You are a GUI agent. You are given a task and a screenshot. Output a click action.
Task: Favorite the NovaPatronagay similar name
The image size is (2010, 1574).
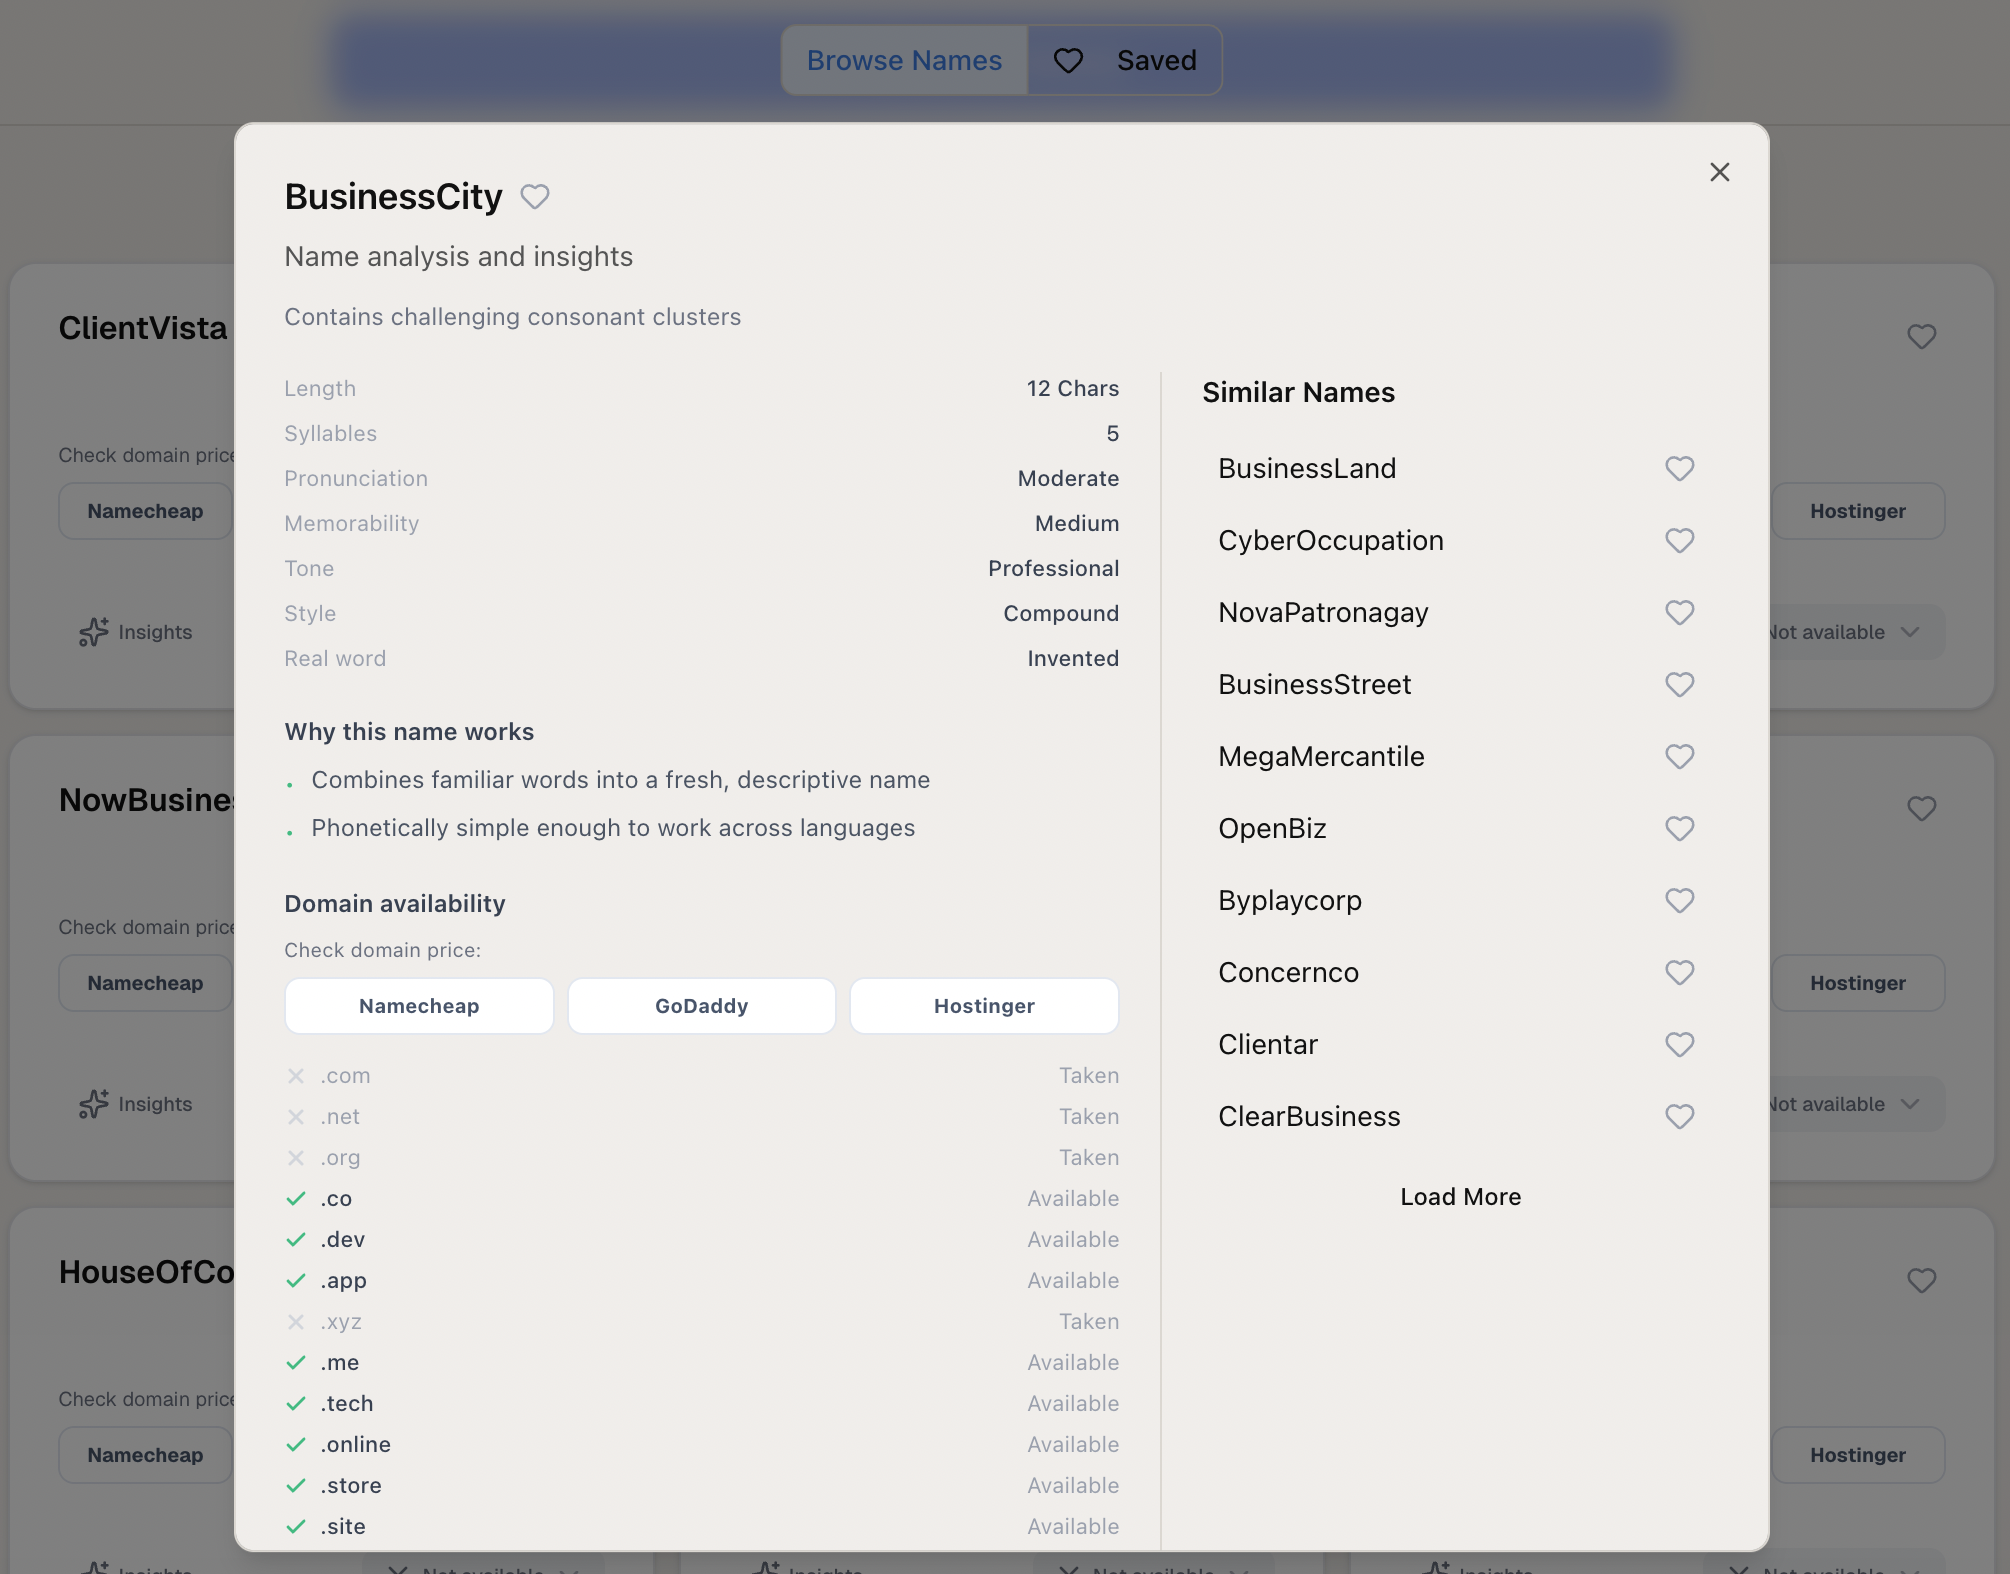[x=1679, y=612]
